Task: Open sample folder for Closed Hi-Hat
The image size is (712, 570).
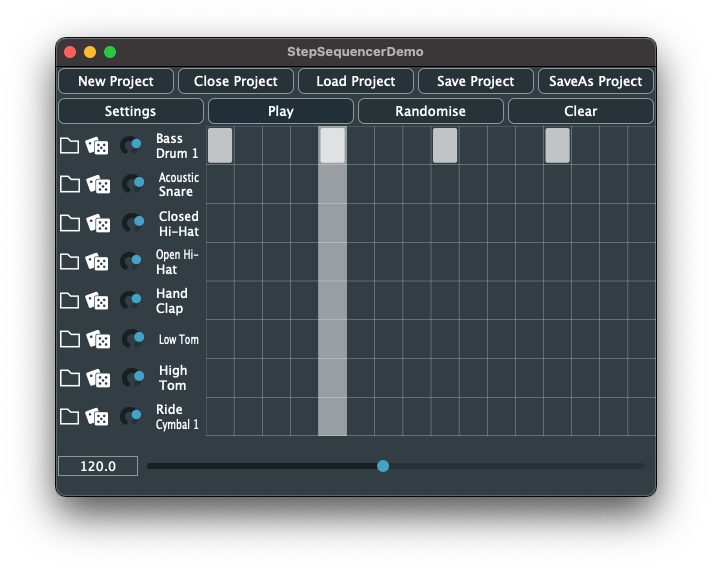Action: [x=69, y=223]
